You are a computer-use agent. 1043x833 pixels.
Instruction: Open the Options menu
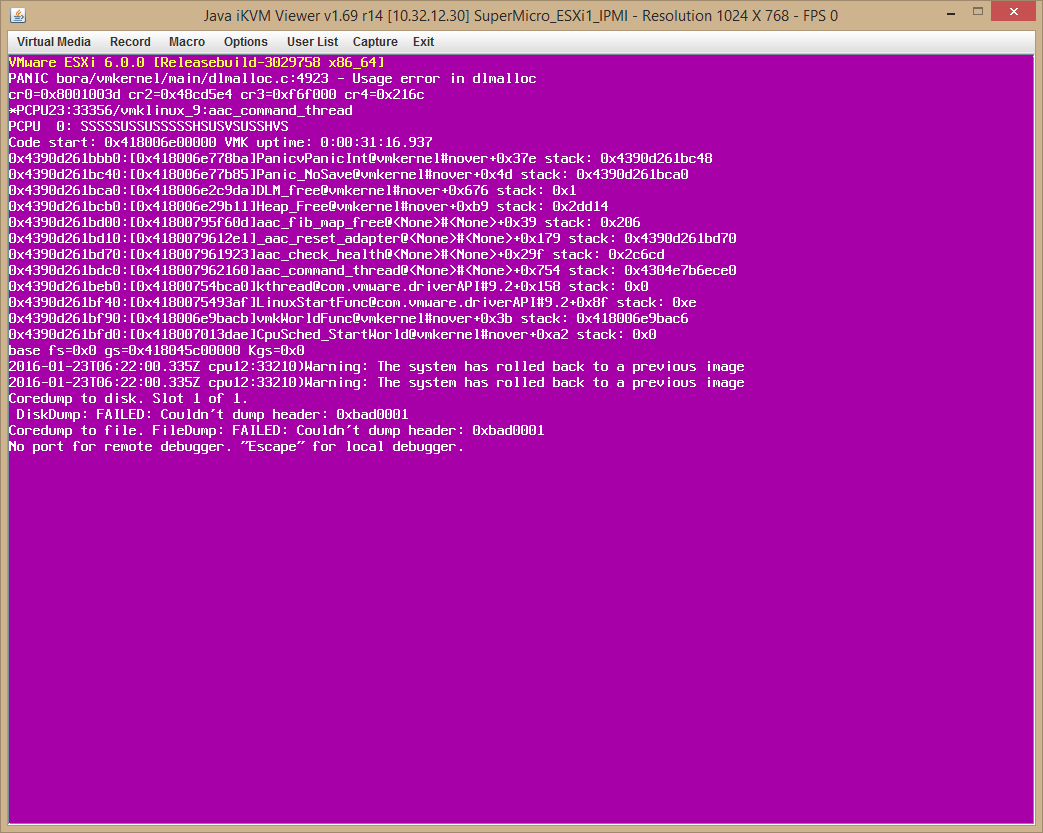(245, 42)
